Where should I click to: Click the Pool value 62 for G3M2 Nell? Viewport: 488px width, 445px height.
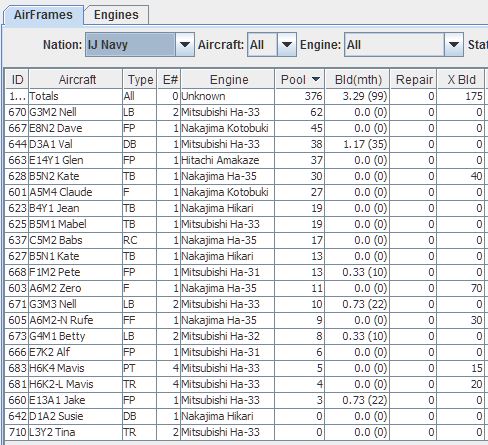(x=300, y=112)
